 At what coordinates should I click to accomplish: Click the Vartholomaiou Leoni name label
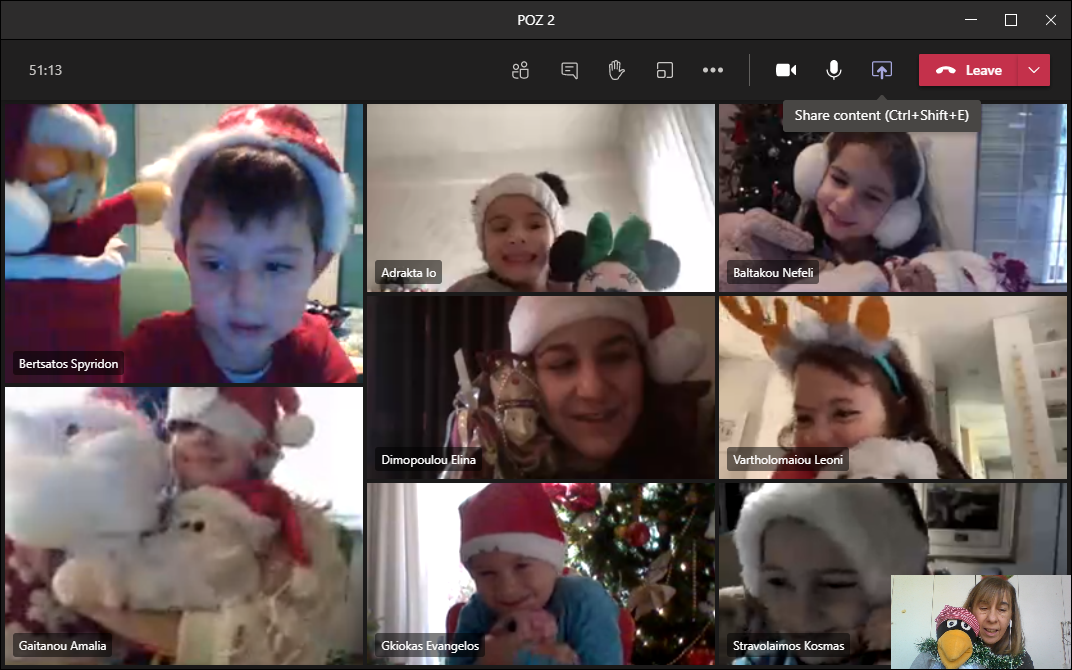788,459
